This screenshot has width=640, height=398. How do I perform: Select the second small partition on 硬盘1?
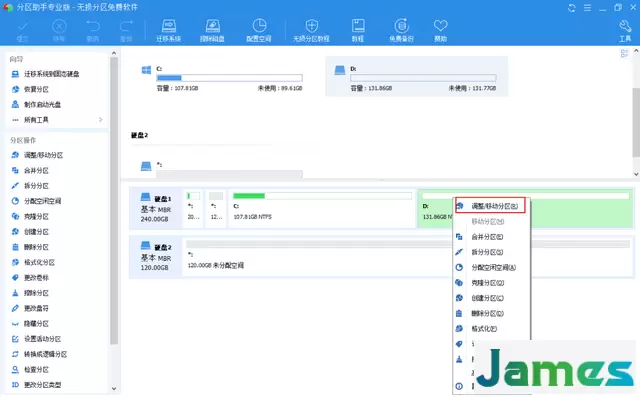pos(216,208)
